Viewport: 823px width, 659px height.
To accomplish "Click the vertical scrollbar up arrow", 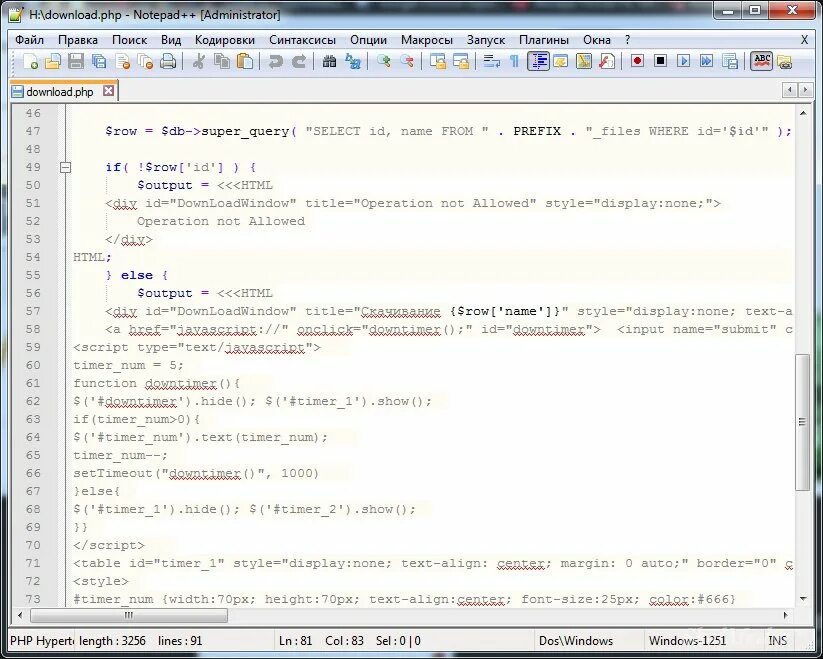I will pyautogui.click(x=803, y=113).
